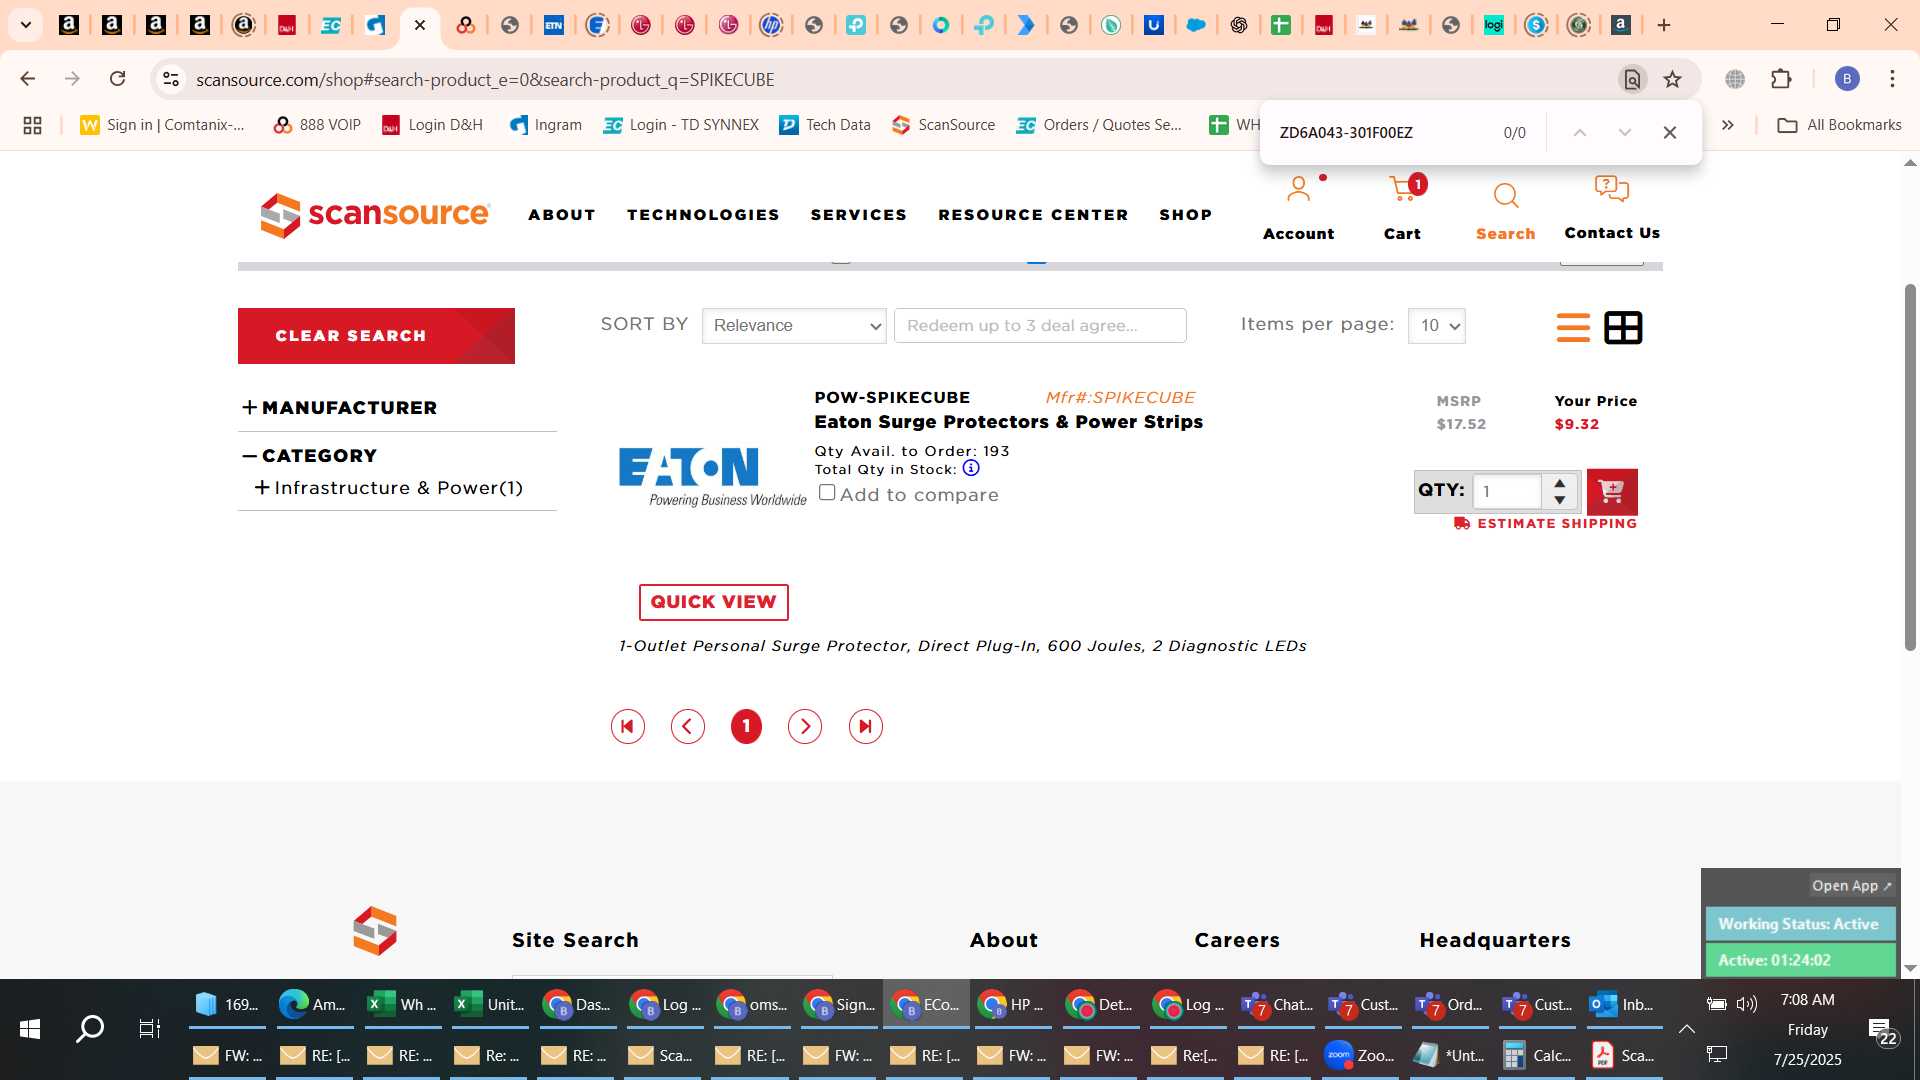Go to last results page

(x=865, y=726)
